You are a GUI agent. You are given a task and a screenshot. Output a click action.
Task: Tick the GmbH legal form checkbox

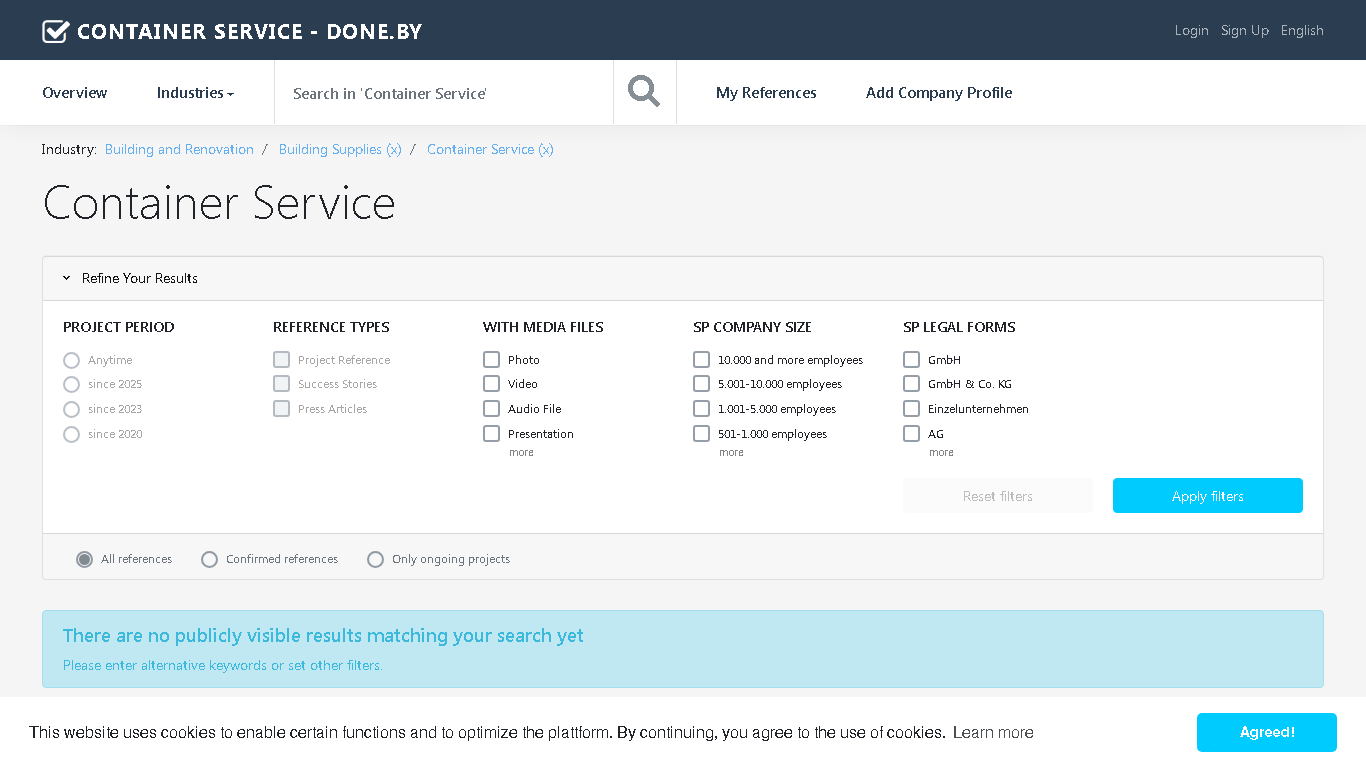pyautogui.click(x=911, y=359)
